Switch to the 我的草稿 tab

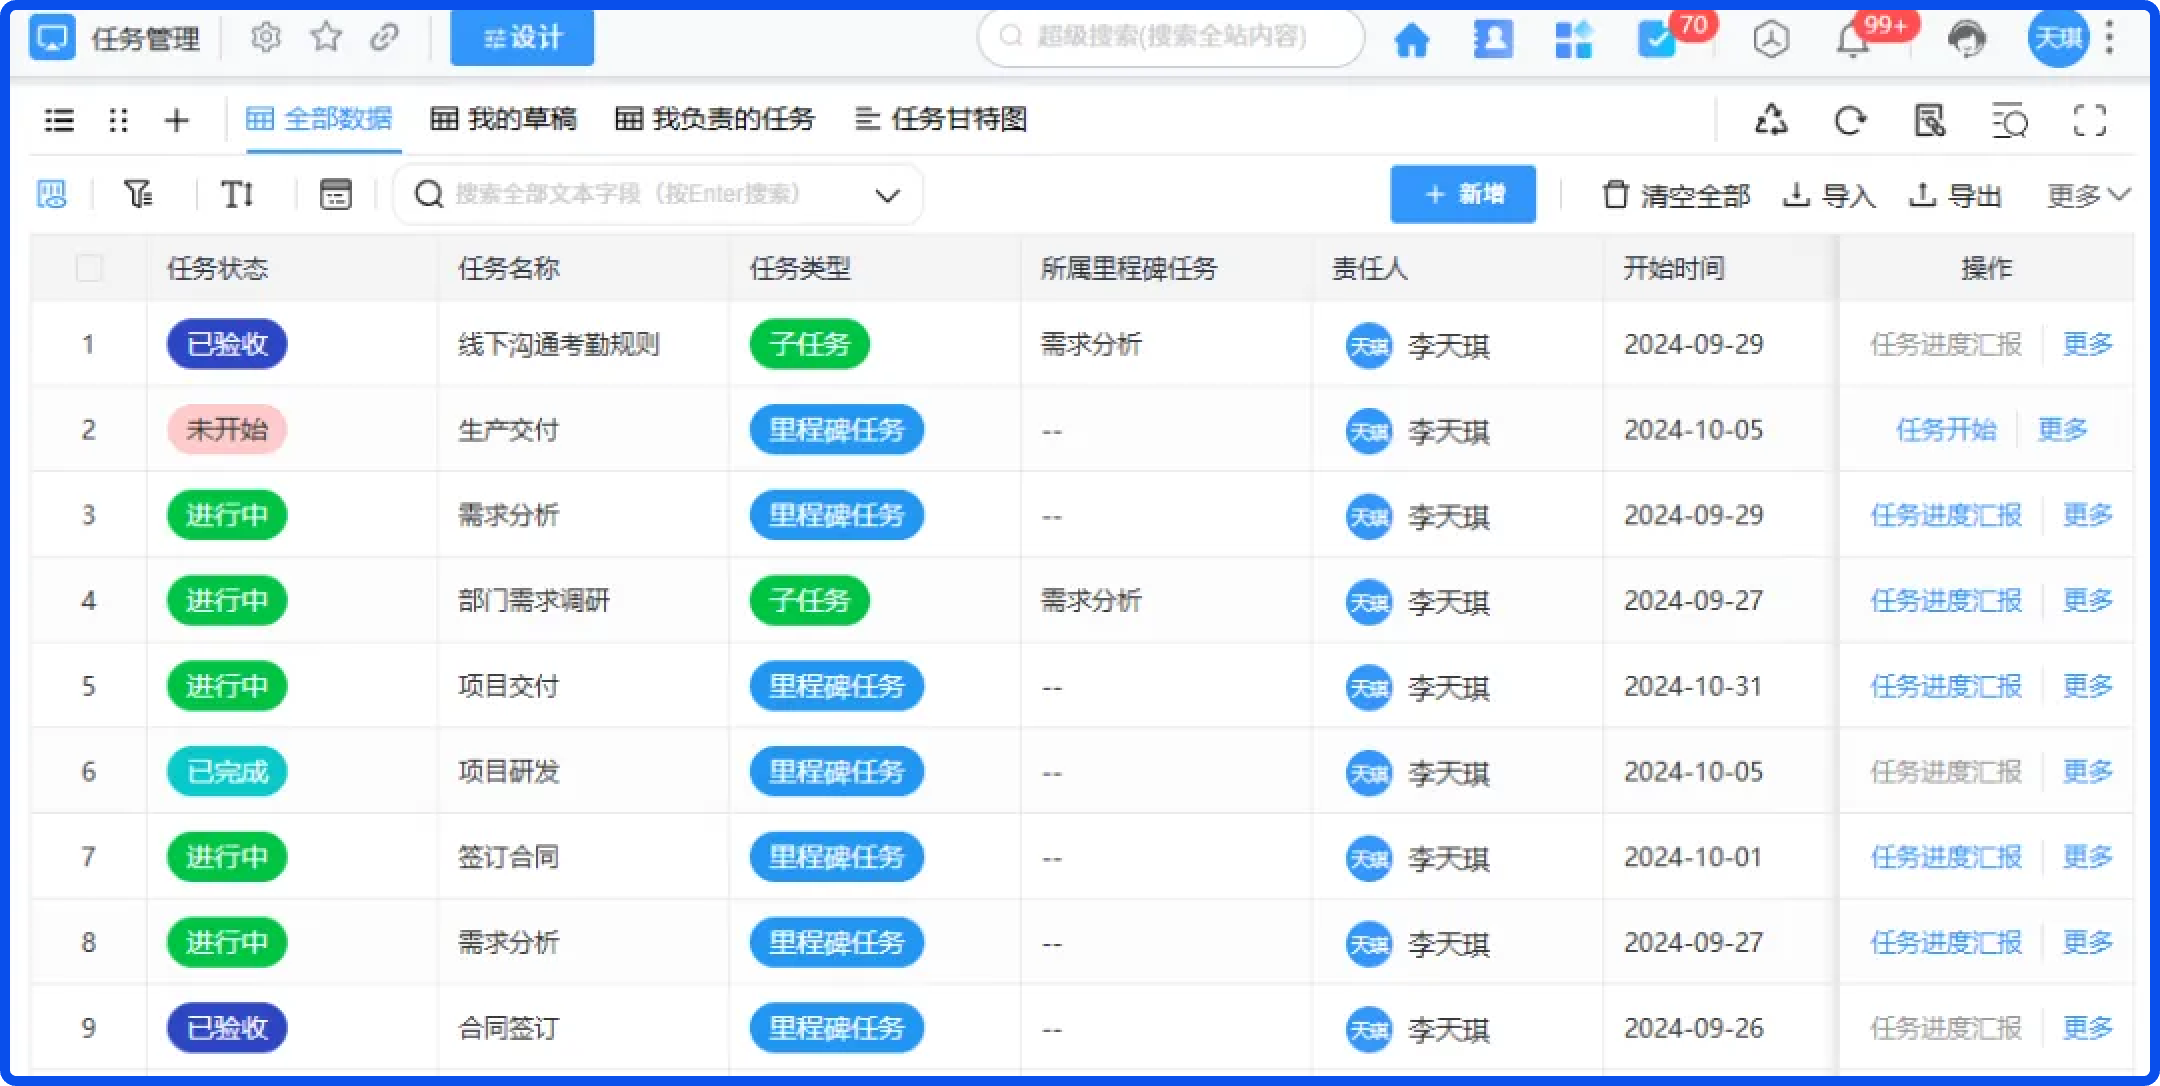[x=505, y=119]
